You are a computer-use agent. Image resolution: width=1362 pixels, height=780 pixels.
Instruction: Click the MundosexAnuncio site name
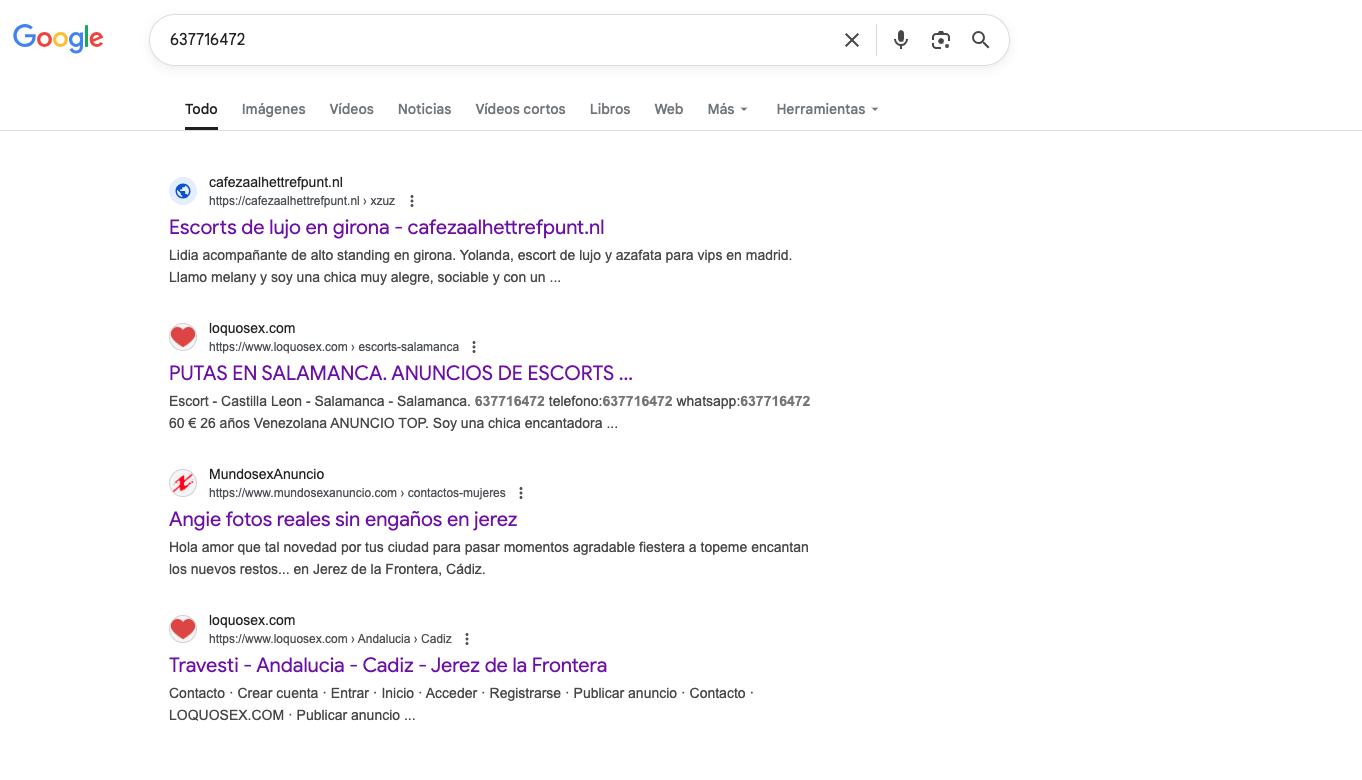click(x=267, y=474)
